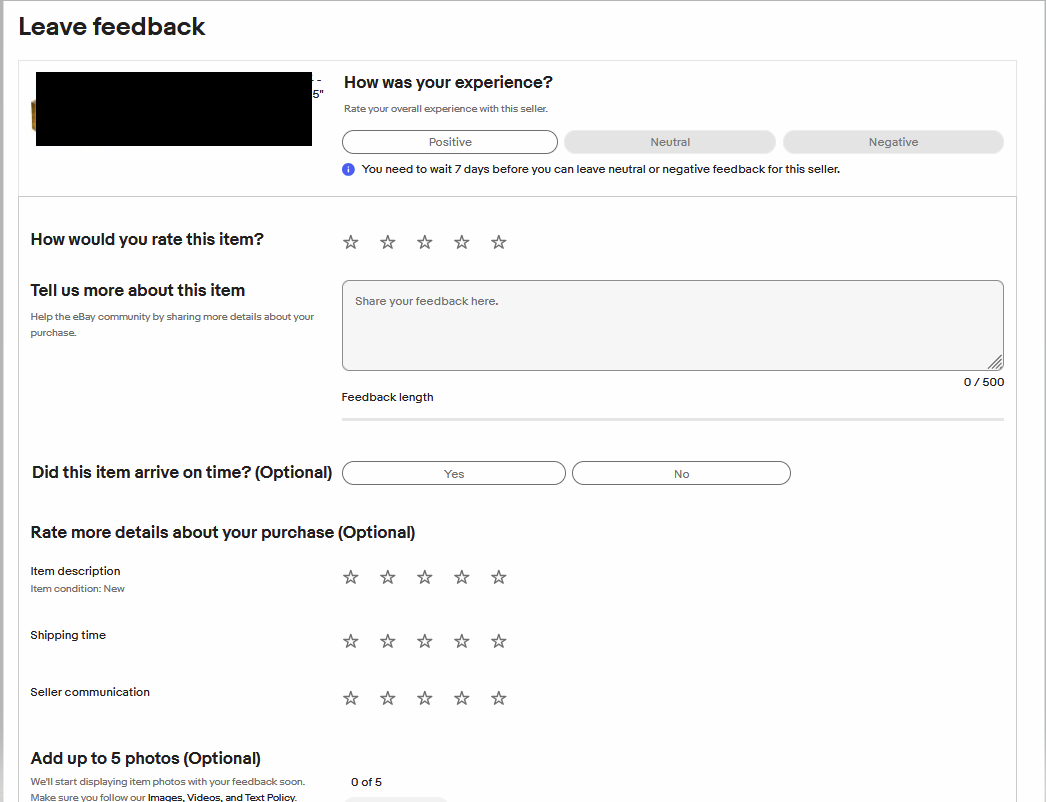The image size is (1046, 802).
Task: Give Shipping time two stars
Action: [388, 641]
